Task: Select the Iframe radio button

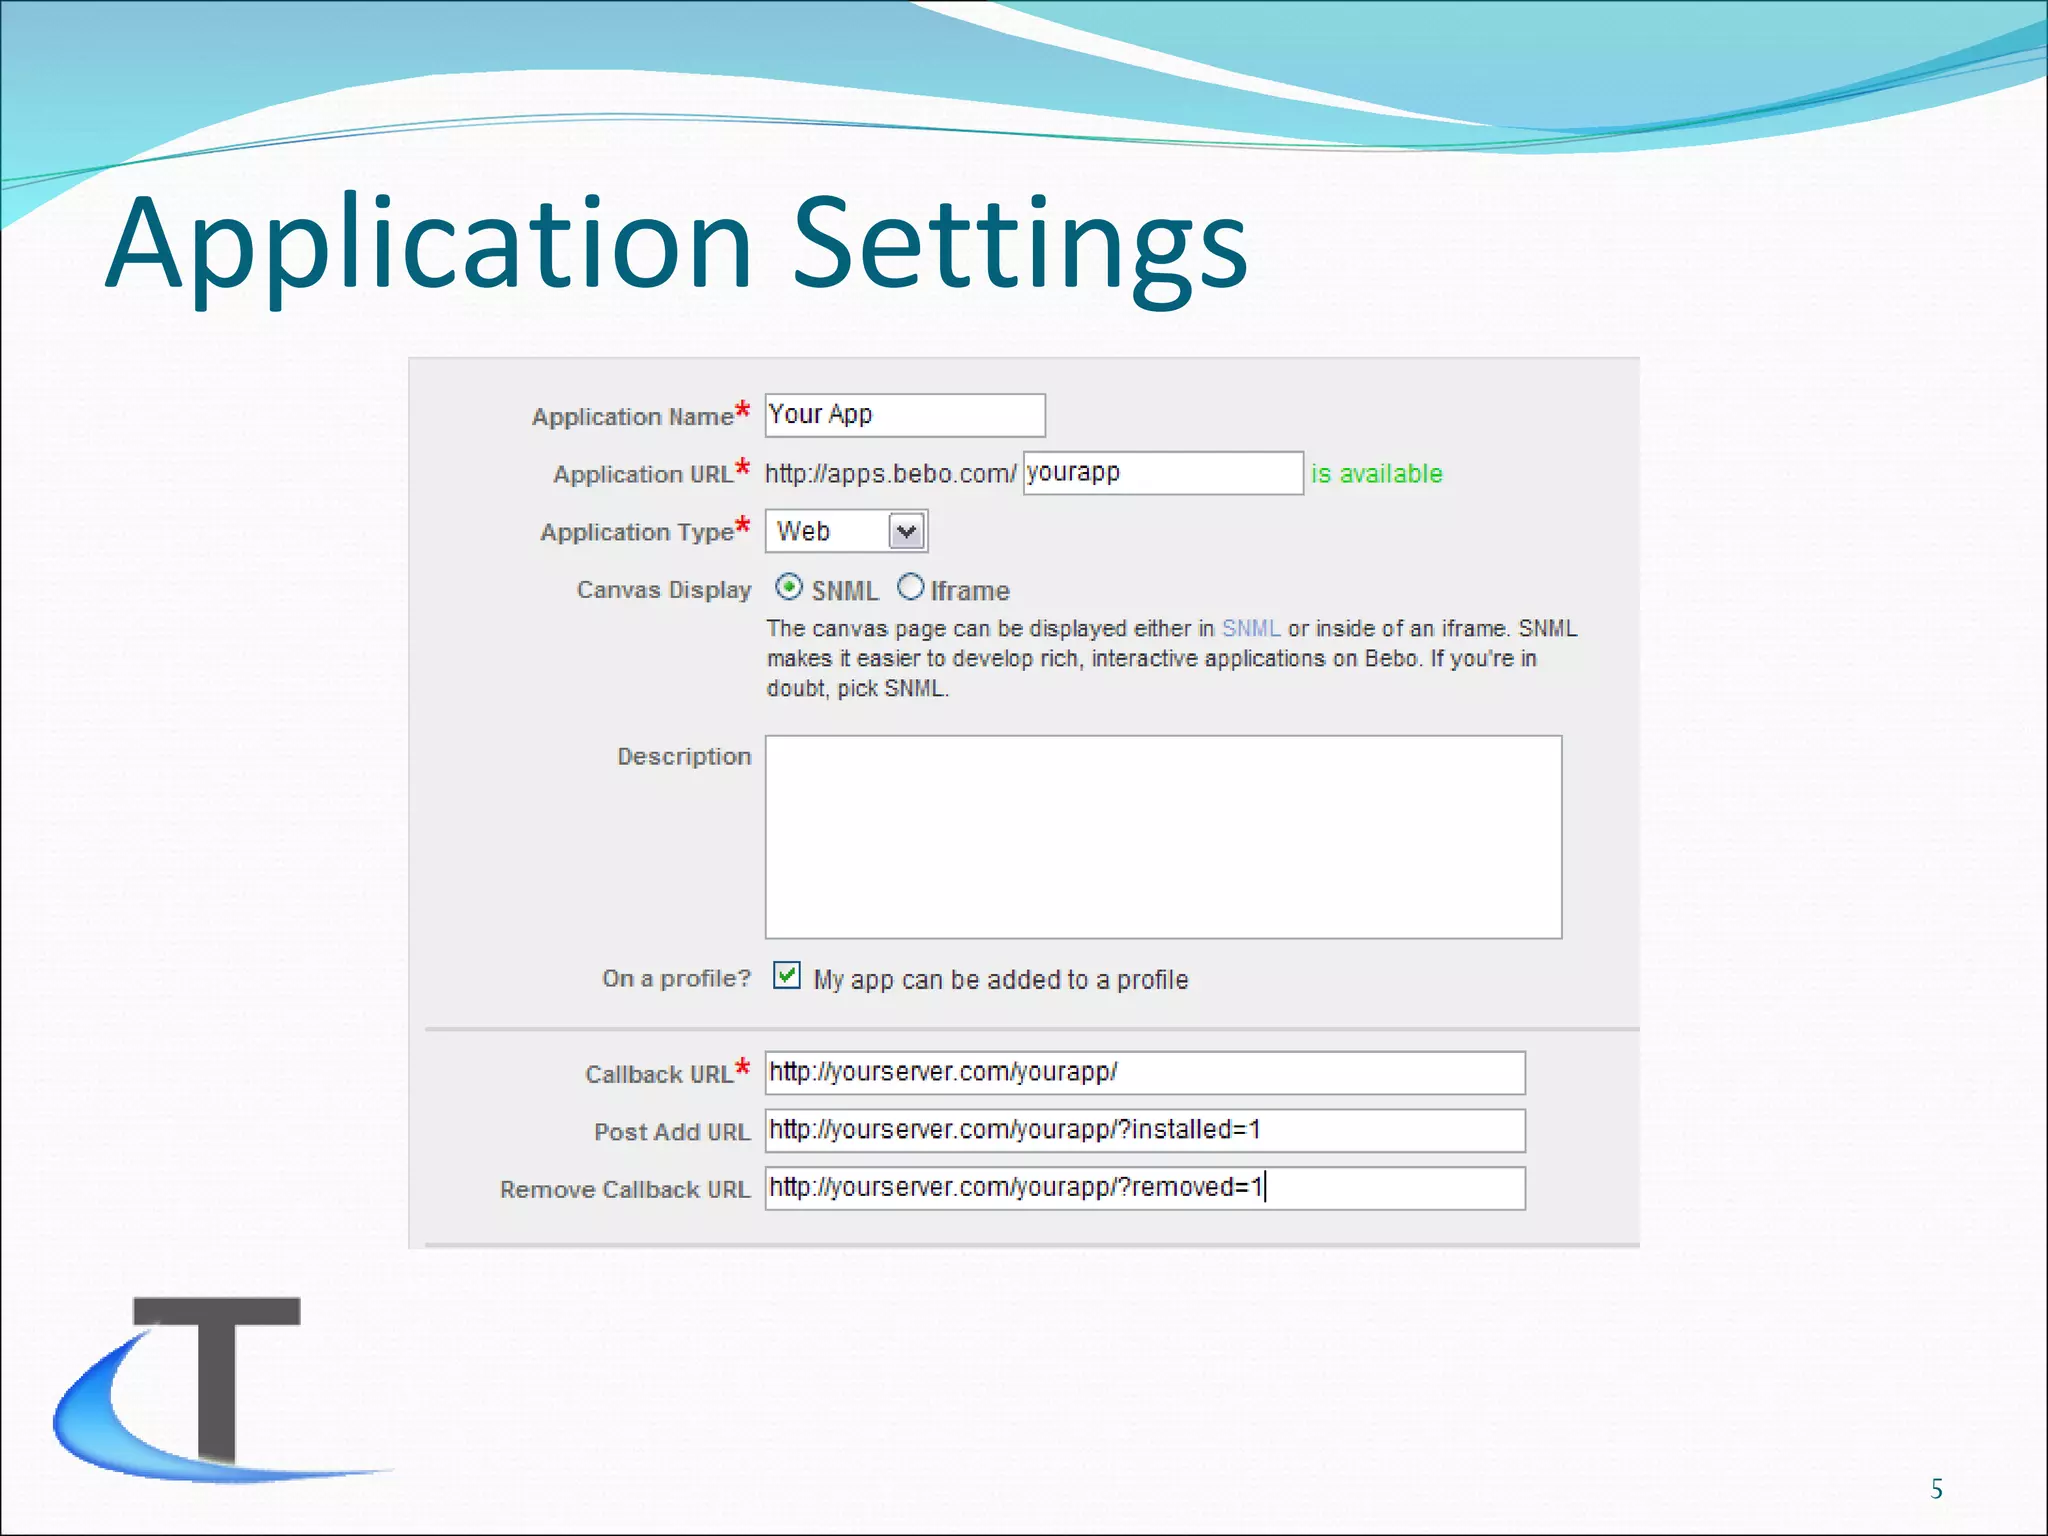Action: [910, 587]
